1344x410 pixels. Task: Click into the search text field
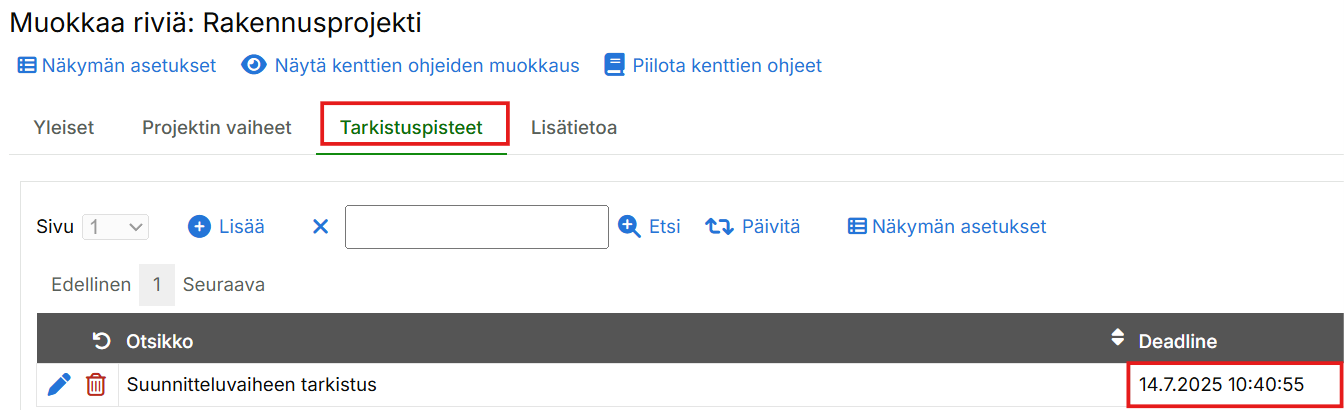point(476,227)
